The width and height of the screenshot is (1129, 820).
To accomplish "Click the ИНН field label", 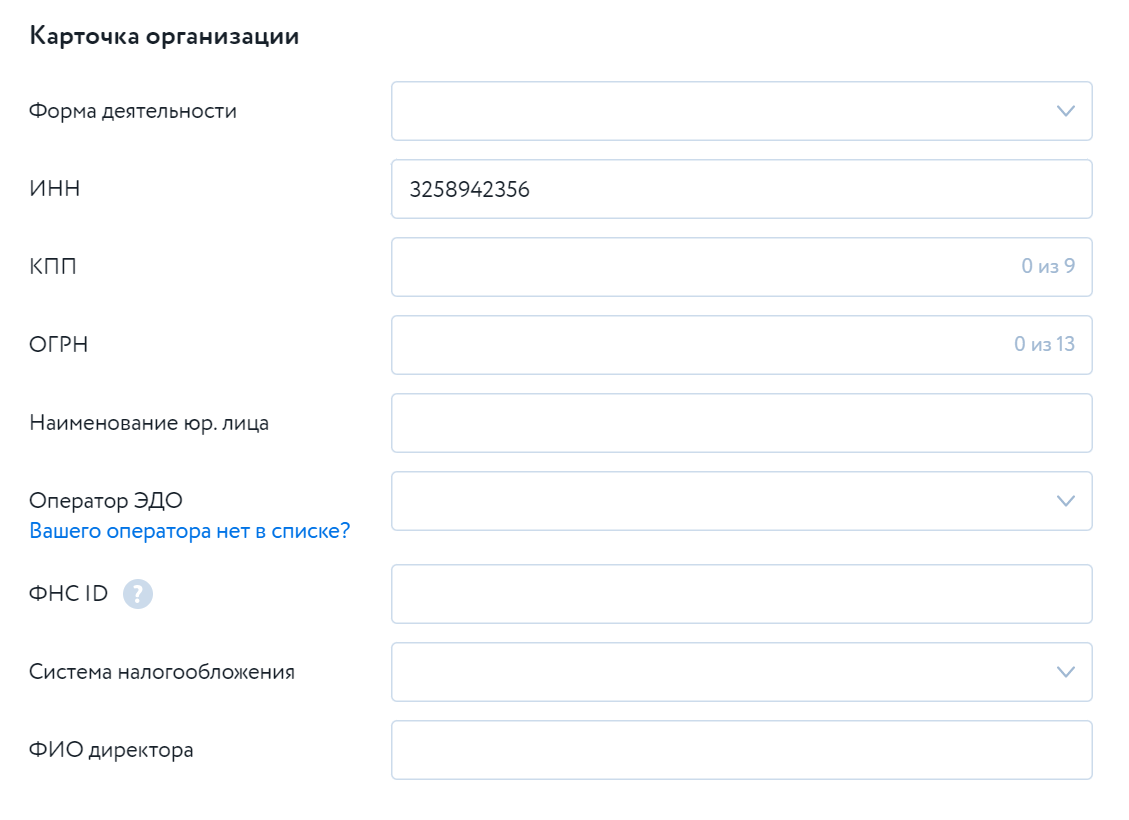I will point(55,189).
